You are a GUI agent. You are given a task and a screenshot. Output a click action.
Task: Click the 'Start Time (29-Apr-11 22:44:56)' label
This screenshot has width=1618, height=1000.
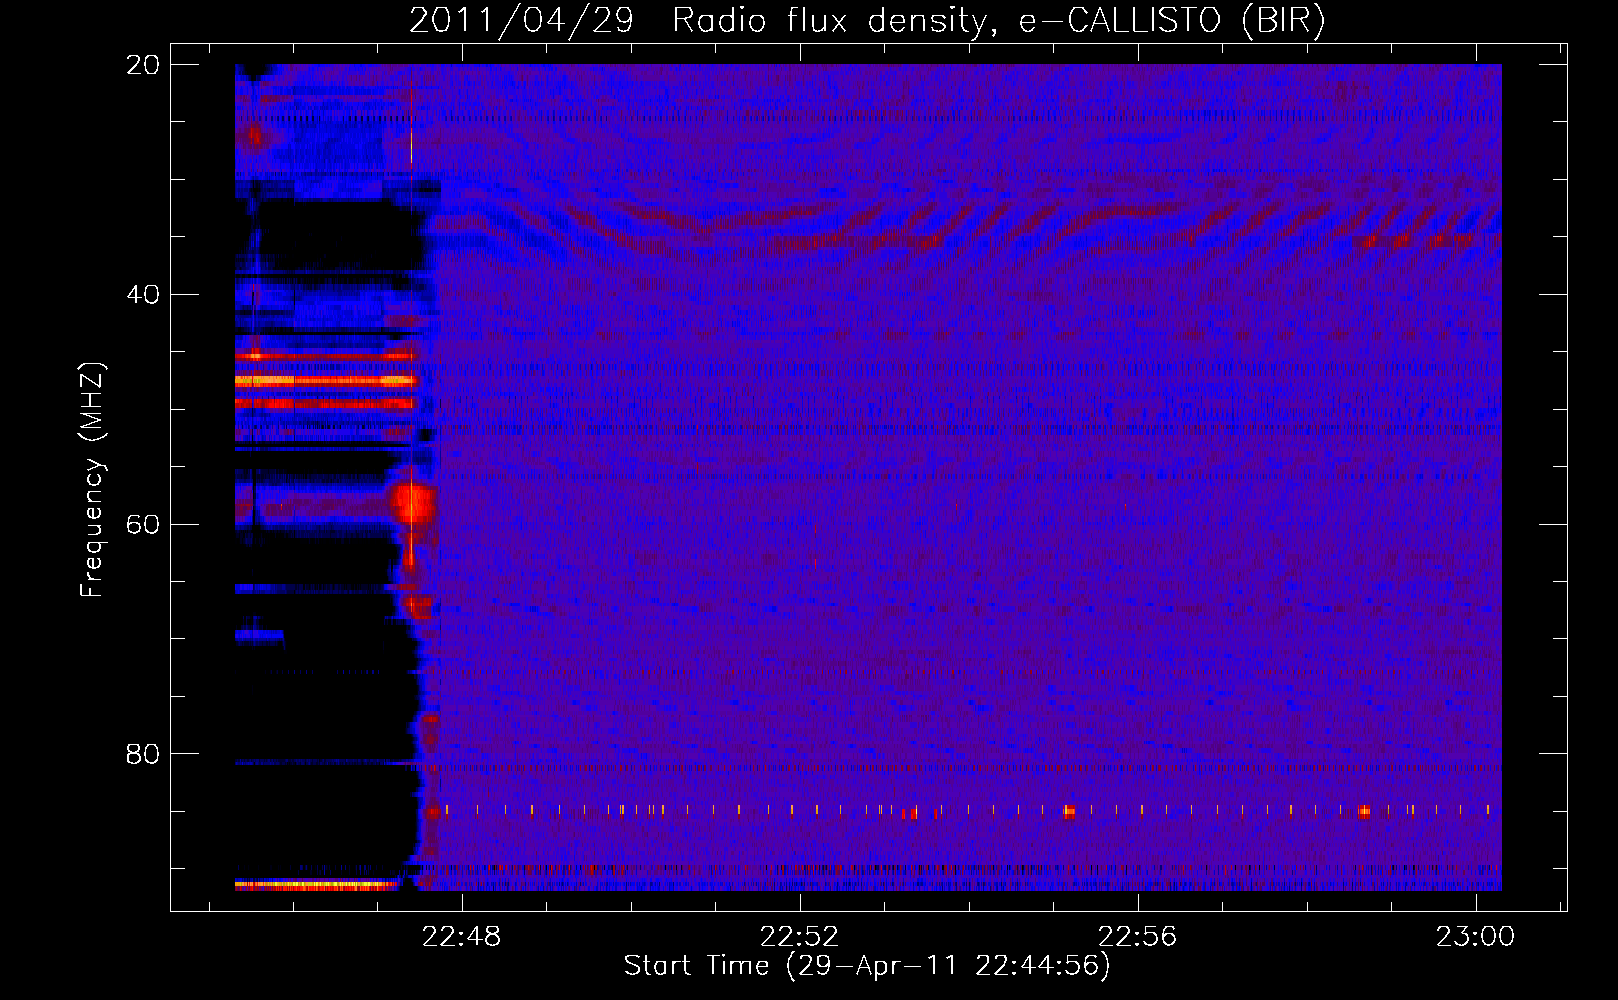[867, 966]
